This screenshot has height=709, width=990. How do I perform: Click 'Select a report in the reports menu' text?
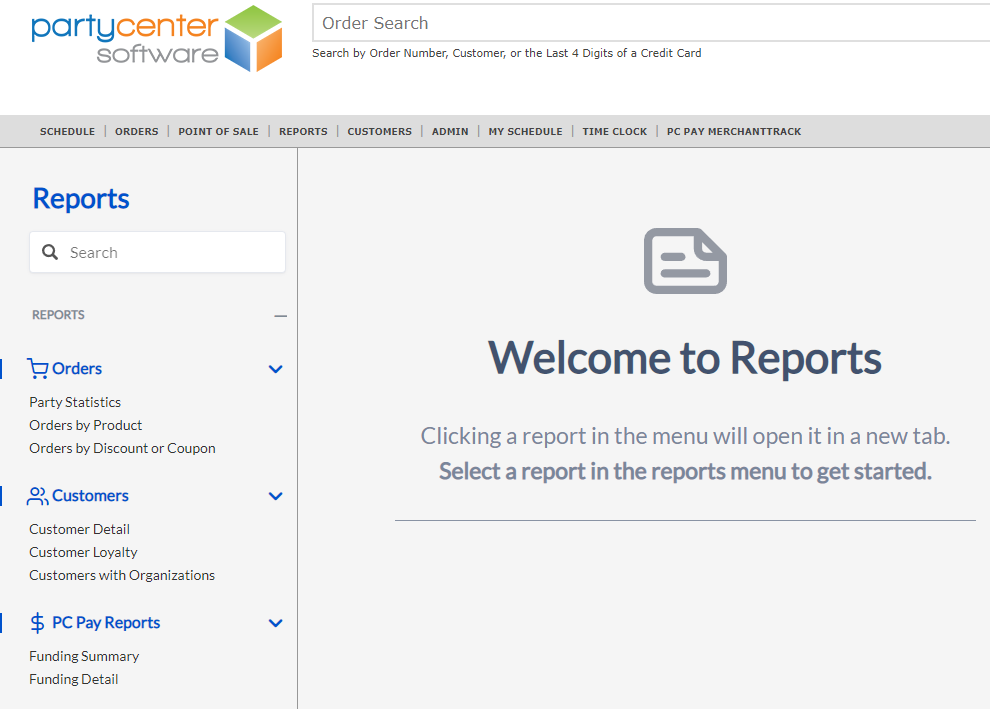point(685,472)
